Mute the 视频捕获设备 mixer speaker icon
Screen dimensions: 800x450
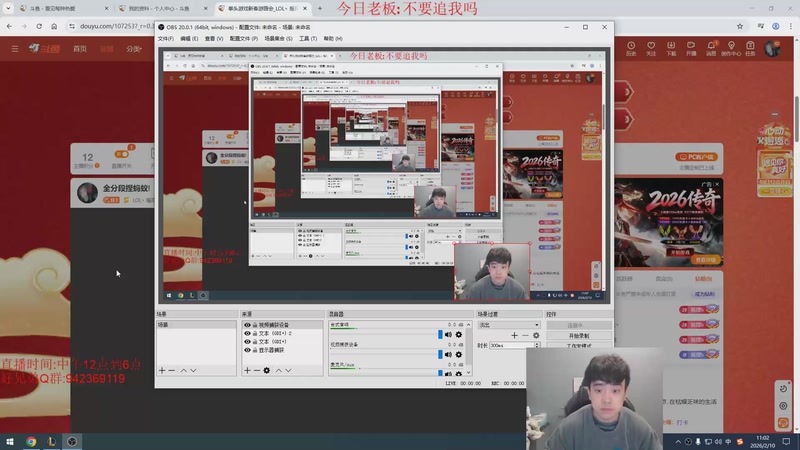click(448, 354)
